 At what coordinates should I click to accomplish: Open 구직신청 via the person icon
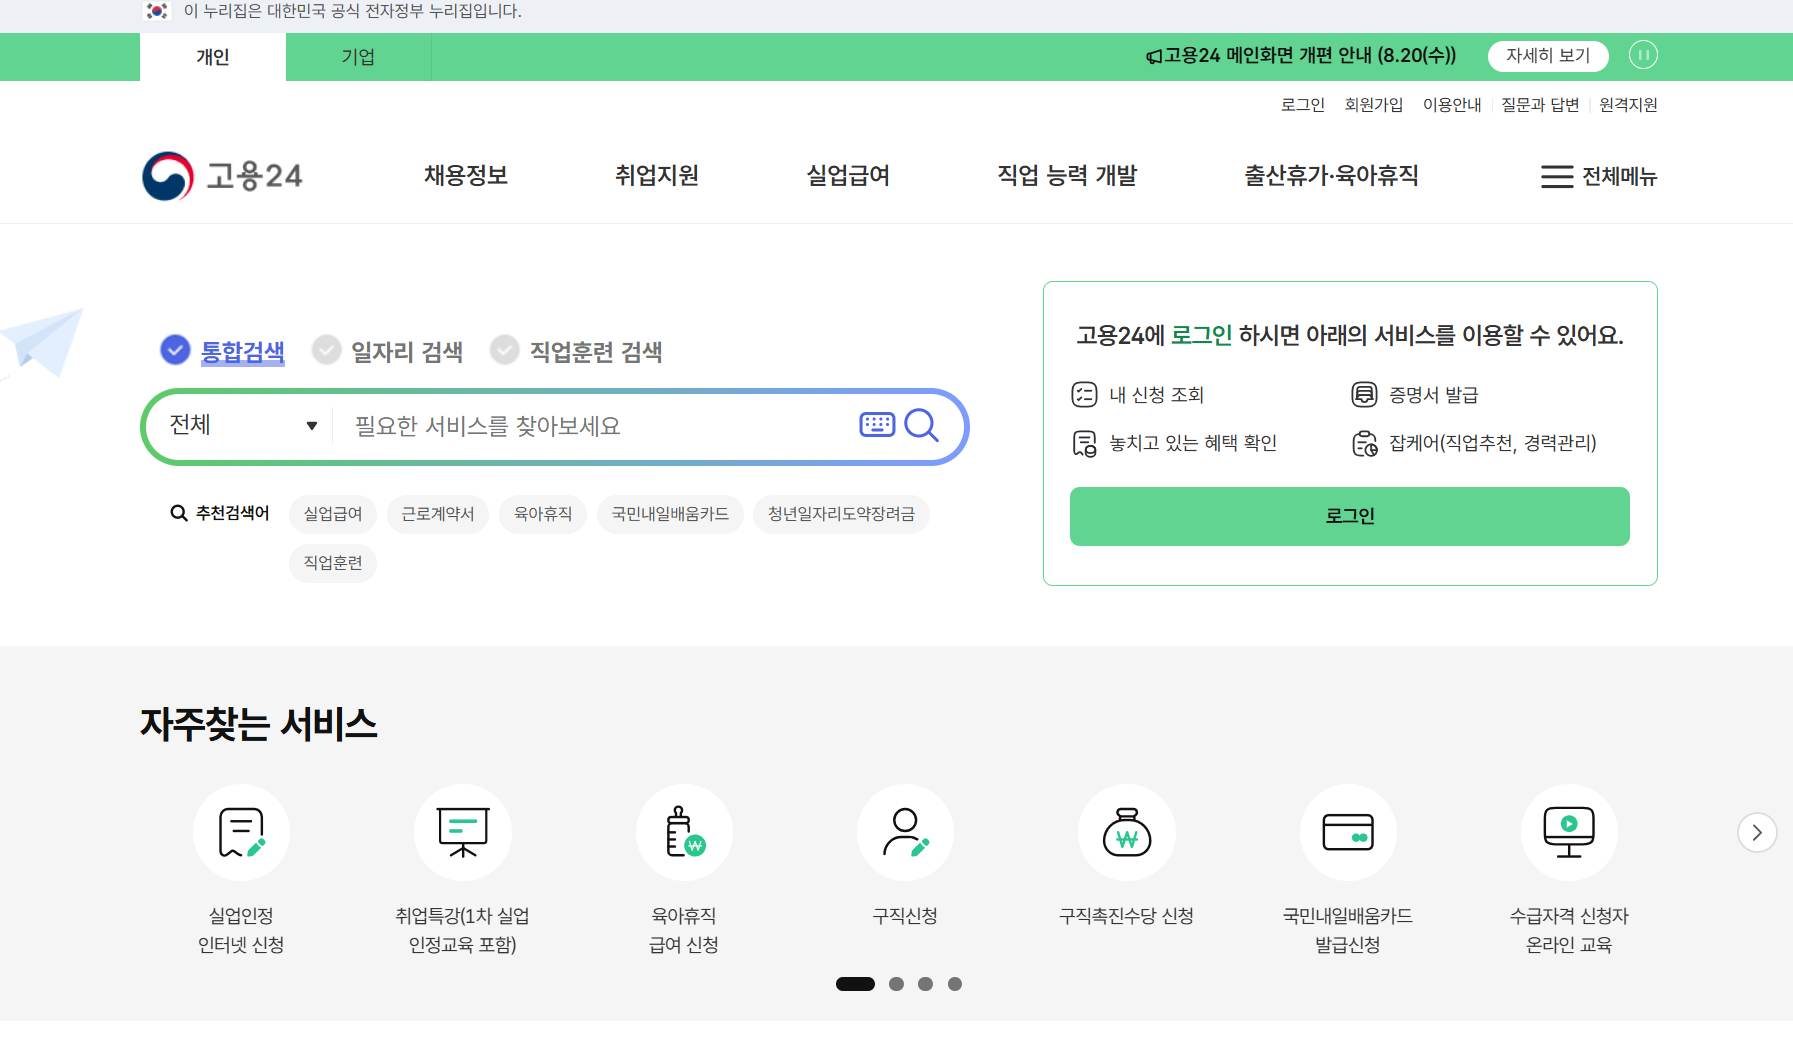tap(905, 831)
